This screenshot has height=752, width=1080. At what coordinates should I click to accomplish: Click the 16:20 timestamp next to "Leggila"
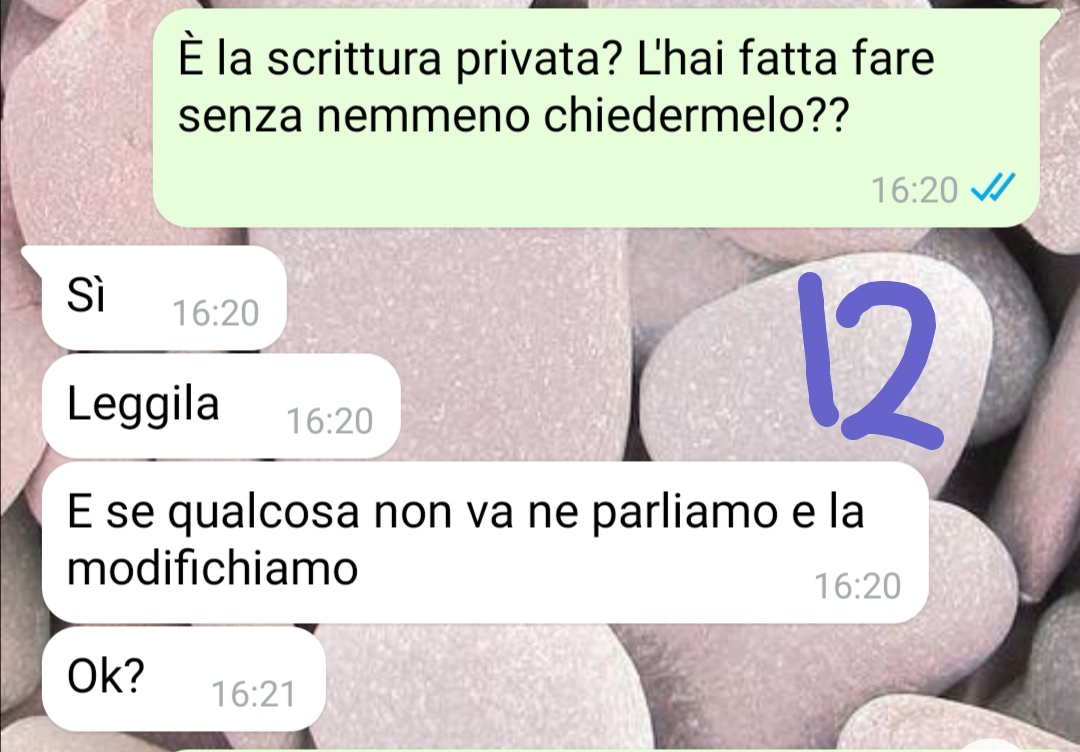(x=329, y=421)
